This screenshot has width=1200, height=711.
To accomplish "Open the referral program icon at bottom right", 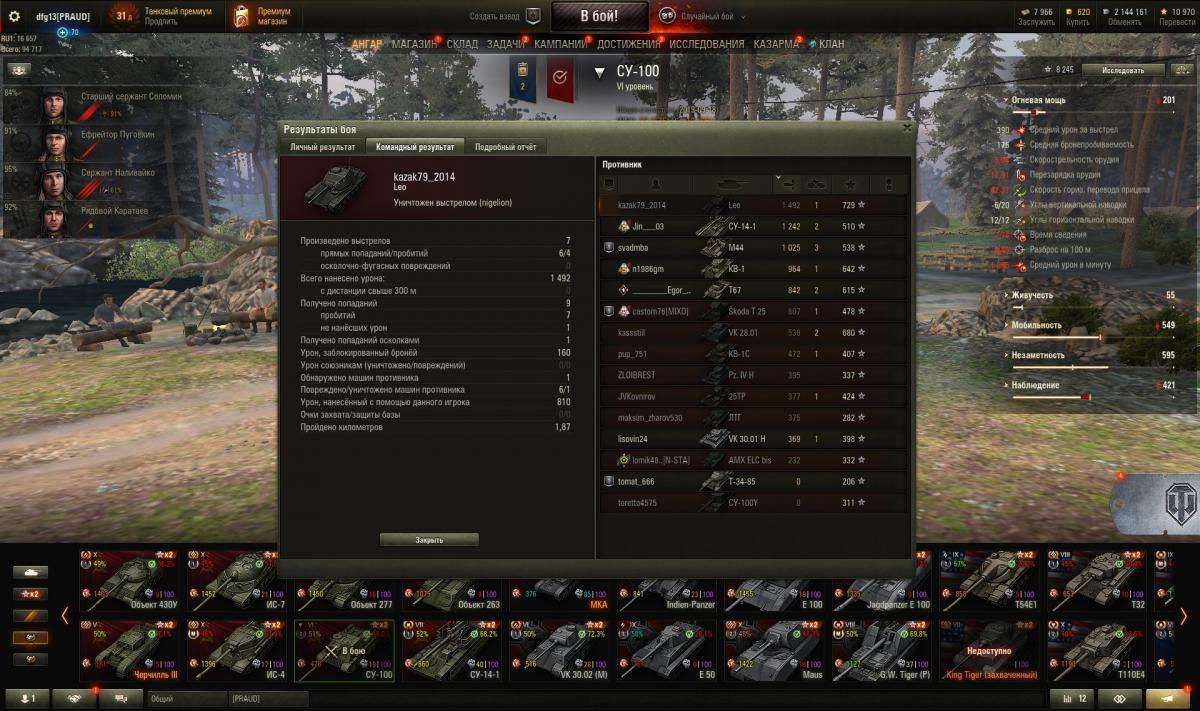I will coord(1168,698).
